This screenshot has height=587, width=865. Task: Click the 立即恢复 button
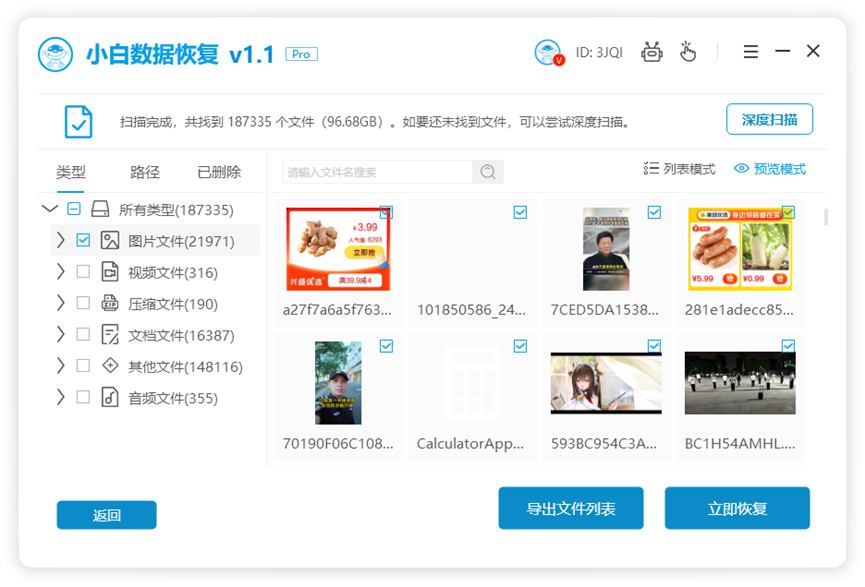pyautogui.click(x=737, y=508)
